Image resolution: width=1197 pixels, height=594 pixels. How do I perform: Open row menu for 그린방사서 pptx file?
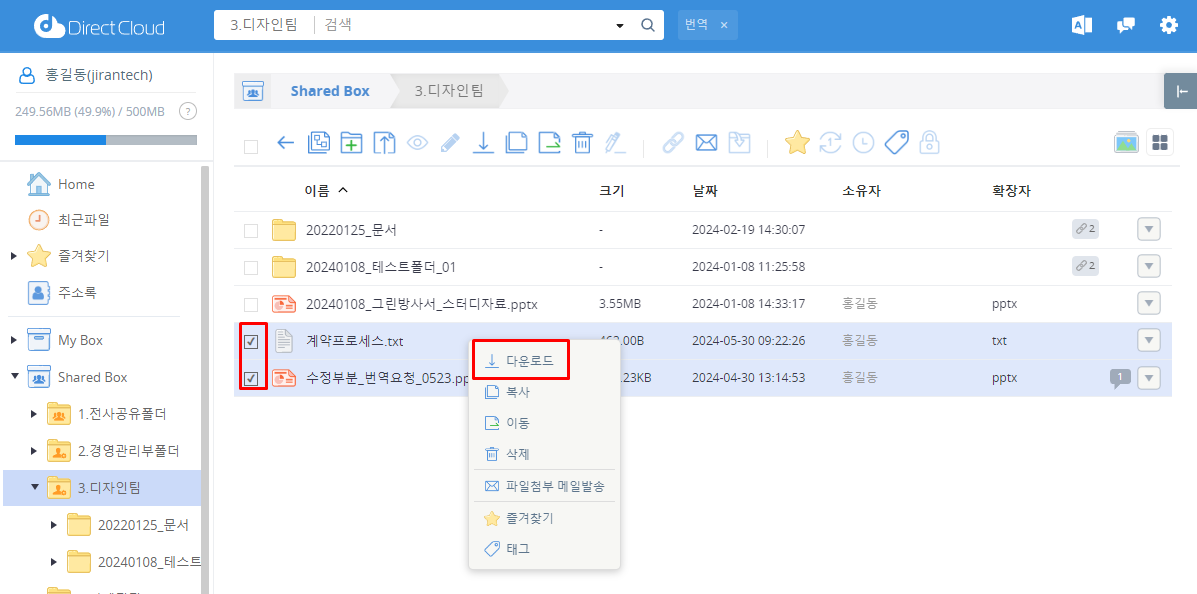(1149, 303)
